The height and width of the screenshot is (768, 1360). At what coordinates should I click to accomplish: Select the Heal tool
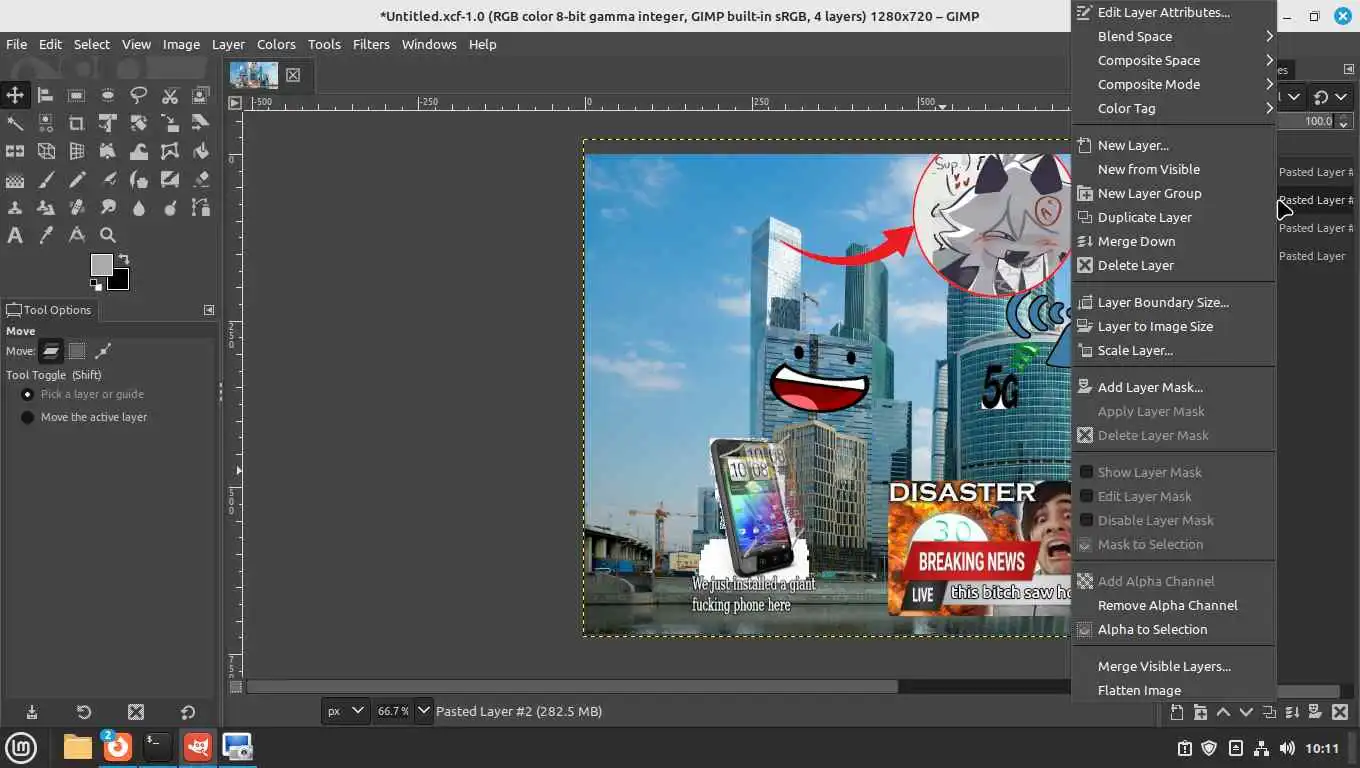coord(77,208)
